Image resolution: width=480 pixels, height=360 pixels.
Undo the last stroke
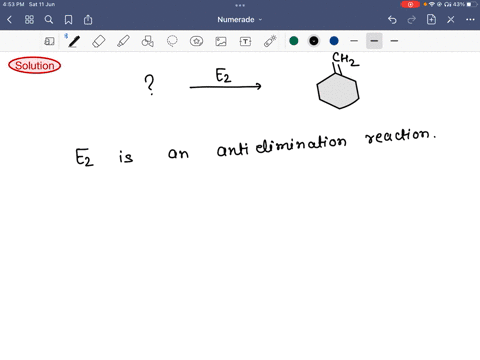(x=392, y=20)
